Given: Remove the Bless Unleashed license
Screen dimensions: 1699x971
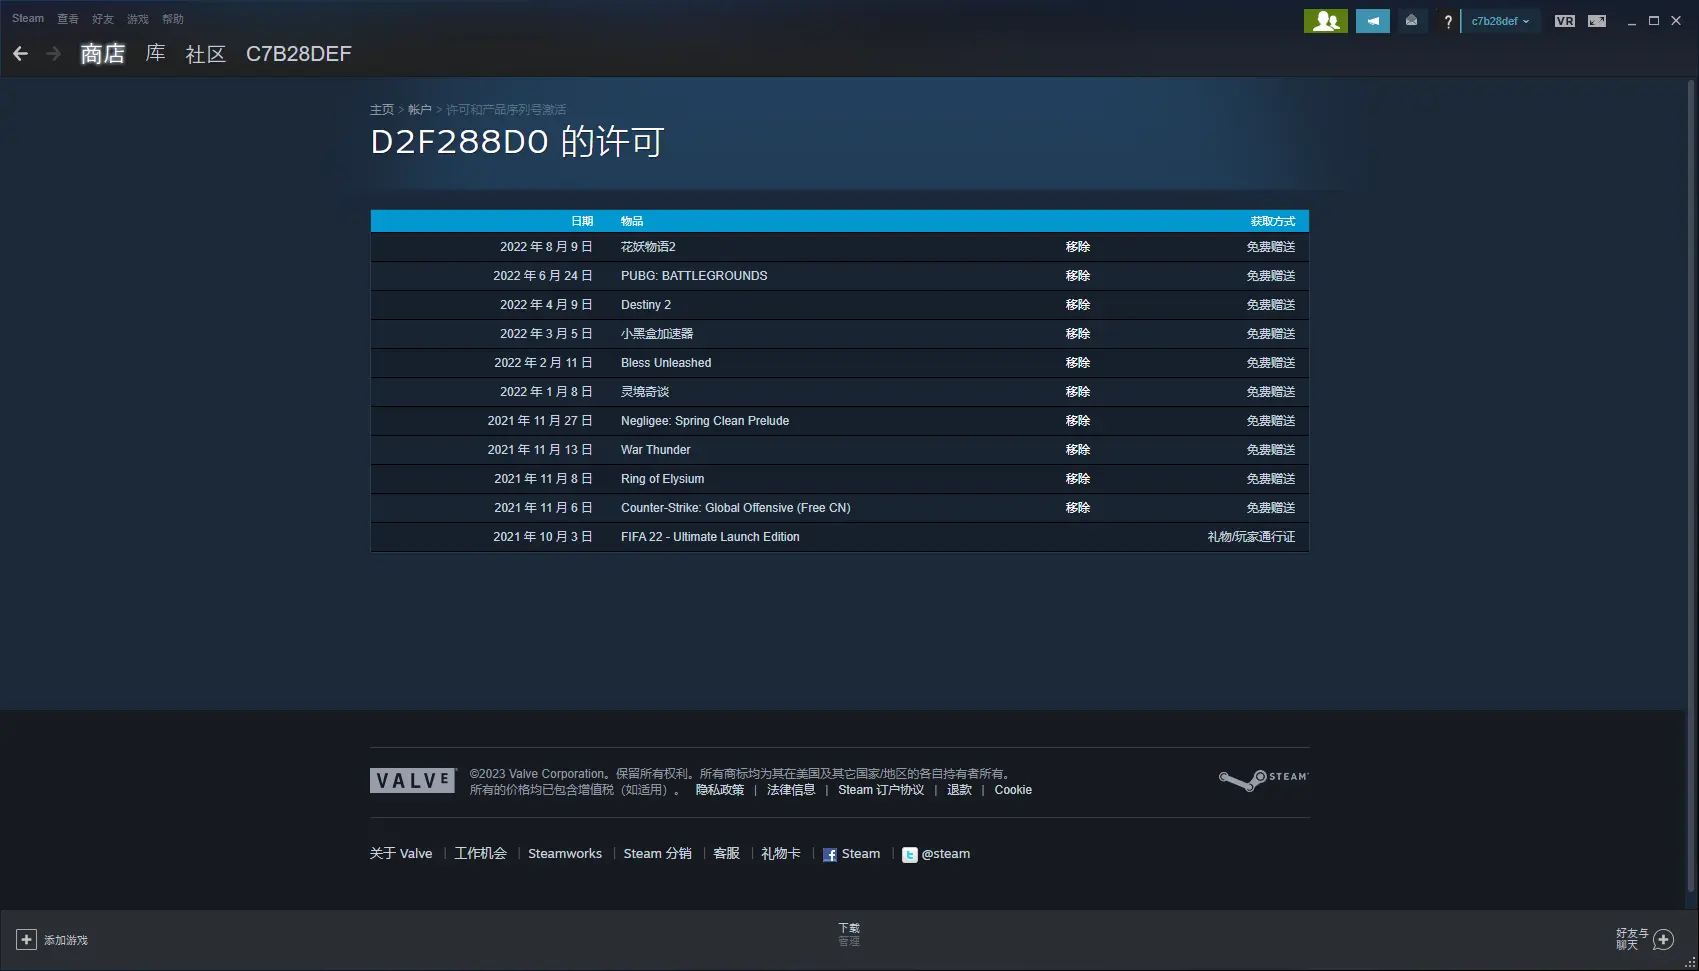Looking at the screenshot, I should (x=1078, y=363).
